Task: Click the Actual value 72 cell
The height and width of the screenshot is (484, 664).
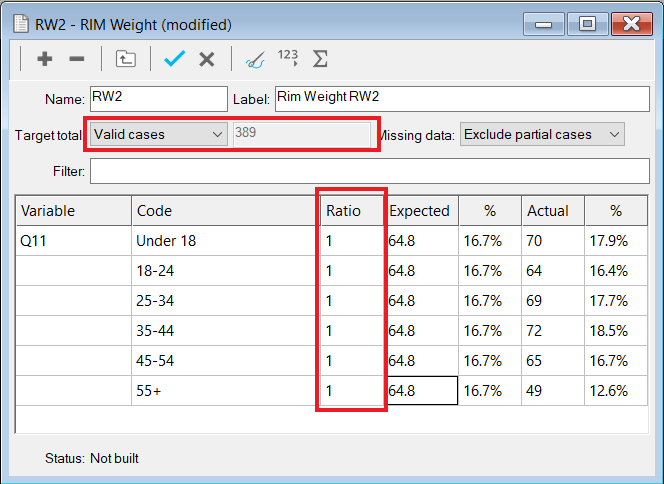Action: (553, 330)
